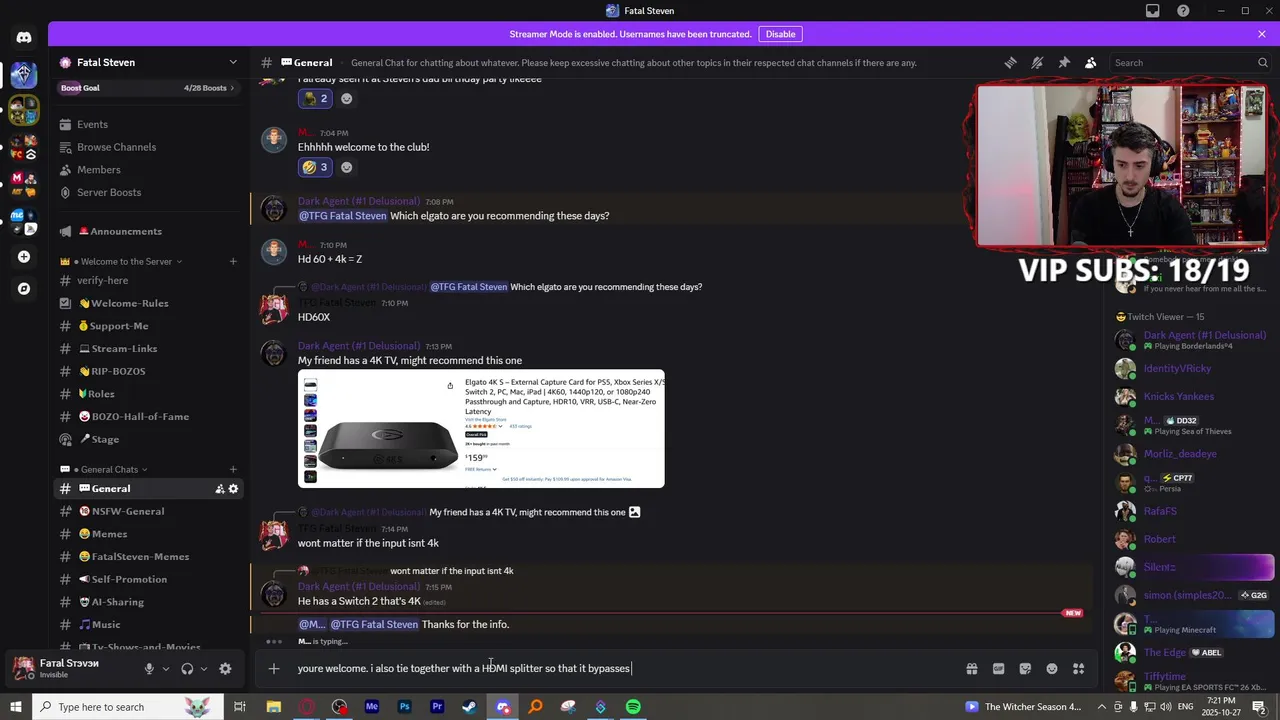Open Steam from the taskbar
This screenshot has height=720, width=1280.
point(469,707)
